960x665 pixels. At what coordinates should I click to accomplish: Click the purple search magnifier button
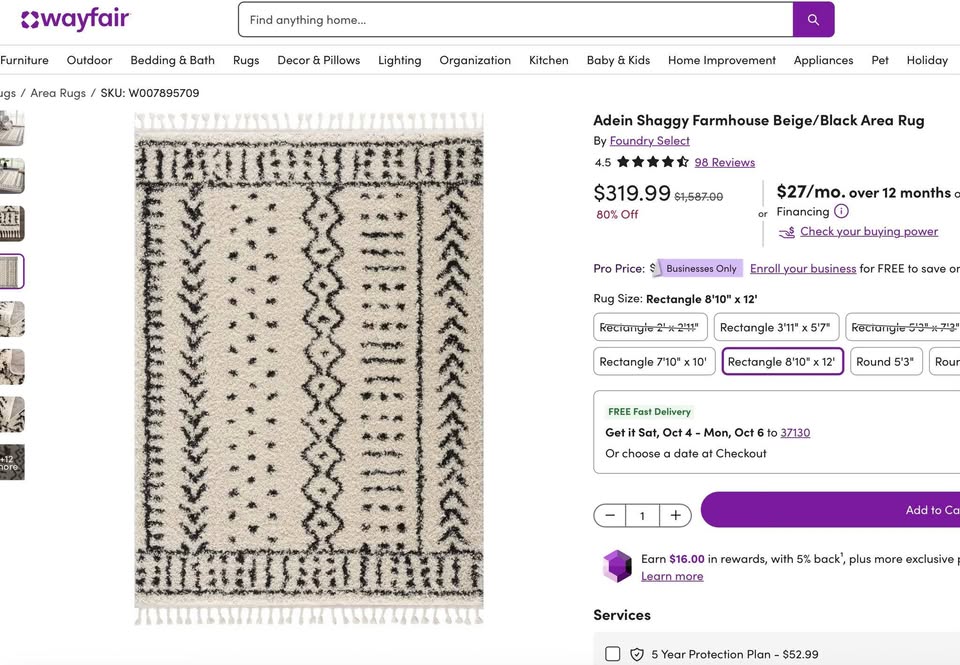[813, 20]
